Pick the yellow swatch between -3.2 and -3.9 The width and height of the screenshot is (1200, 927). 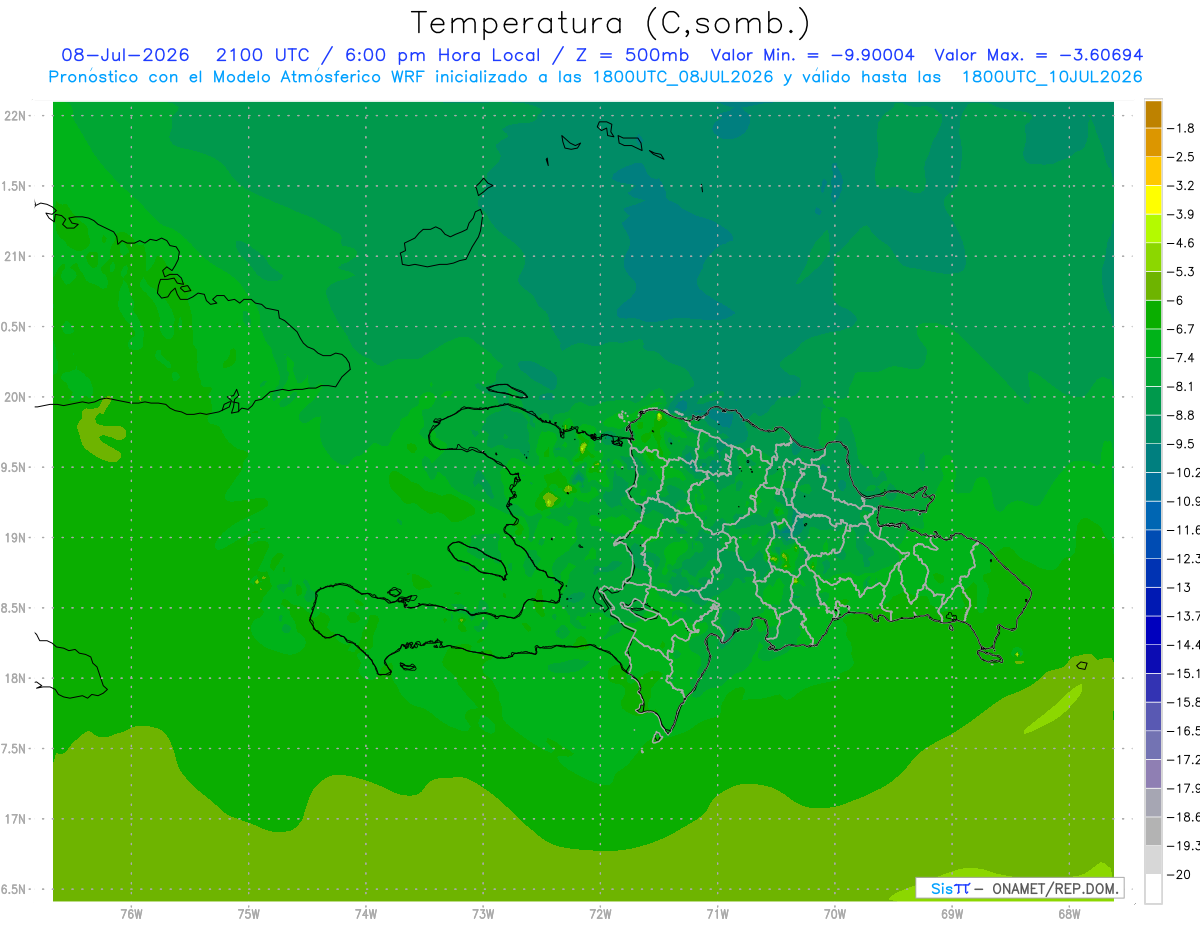click(1153, 200)
